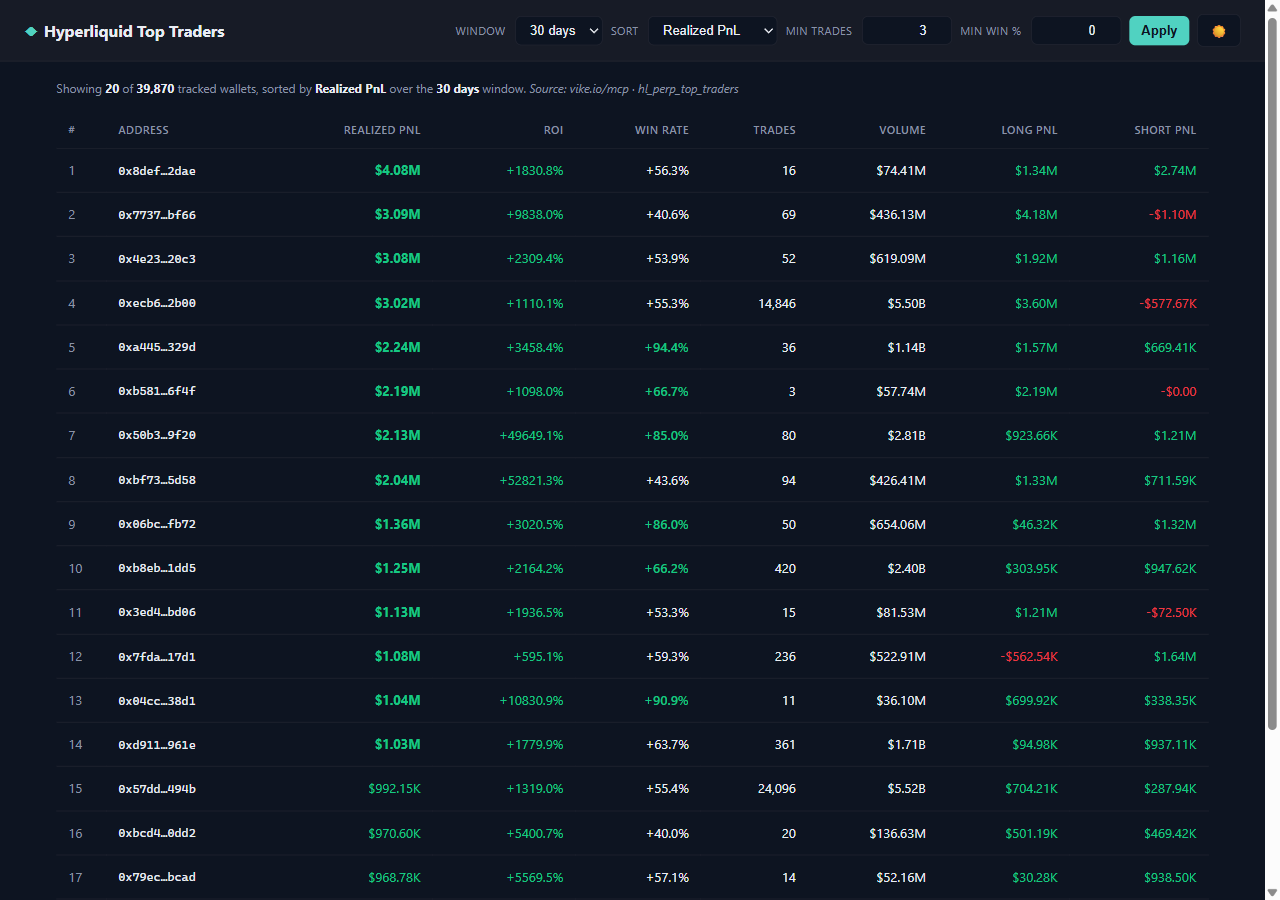Select wallet address 0xb581…6f4f
1280x900 pixels.
157,391
